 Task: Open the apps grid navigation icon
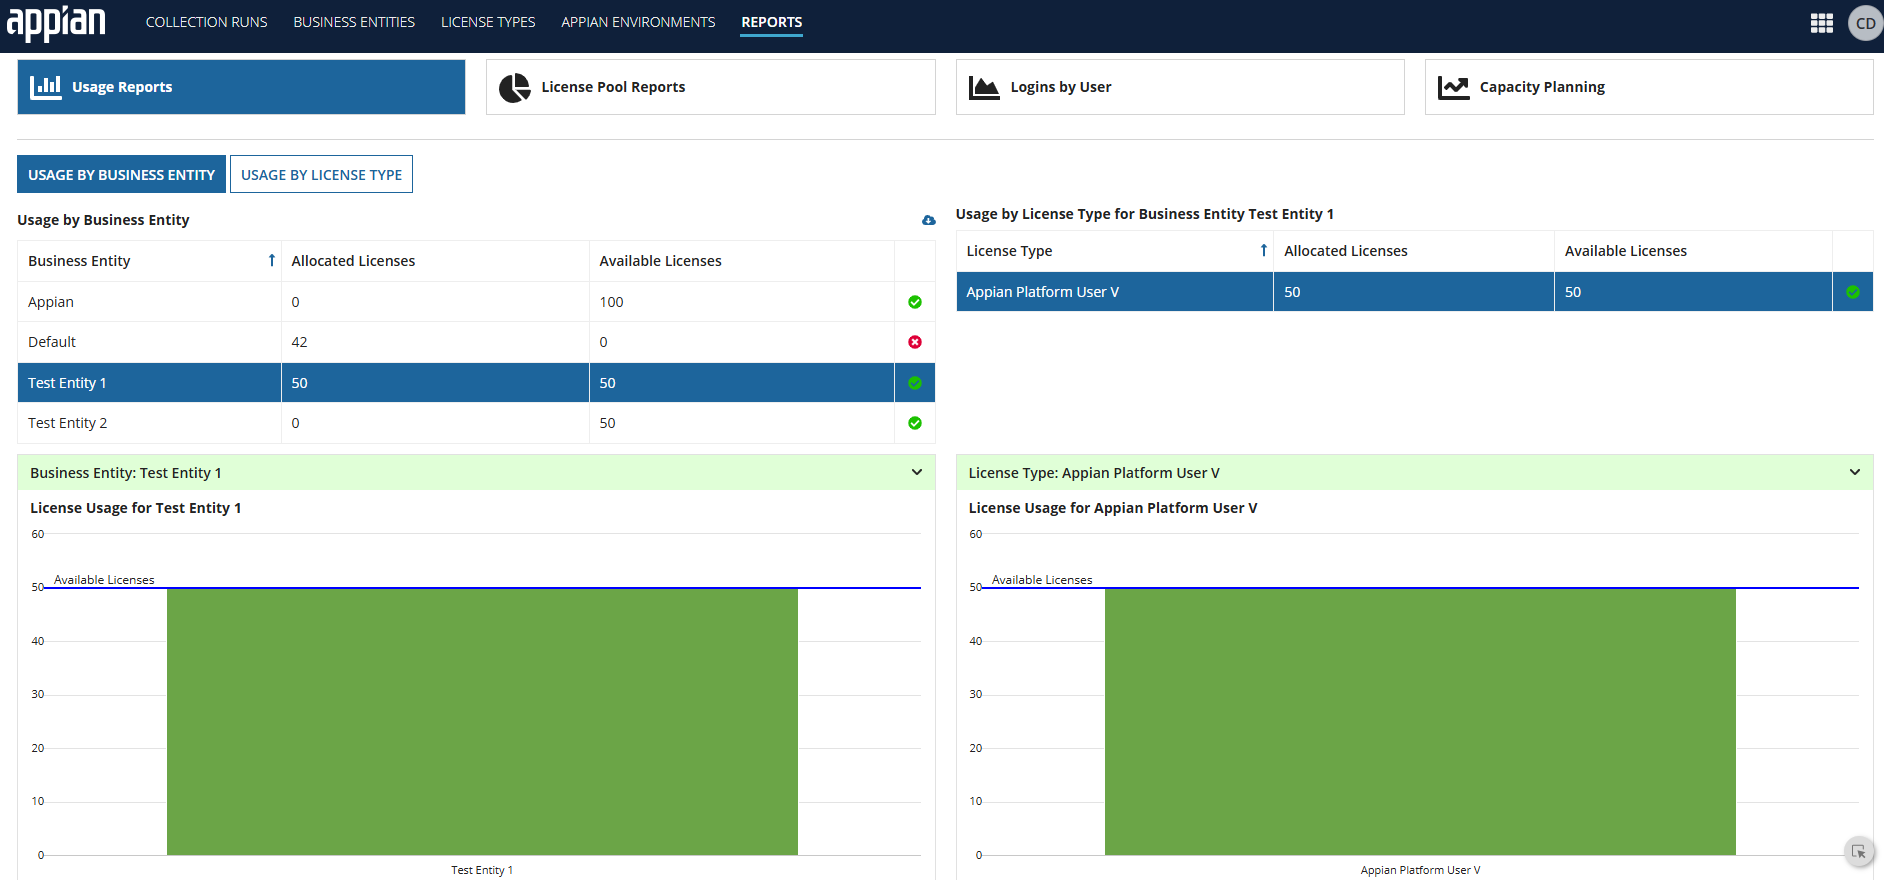[x=1821, y=23]
